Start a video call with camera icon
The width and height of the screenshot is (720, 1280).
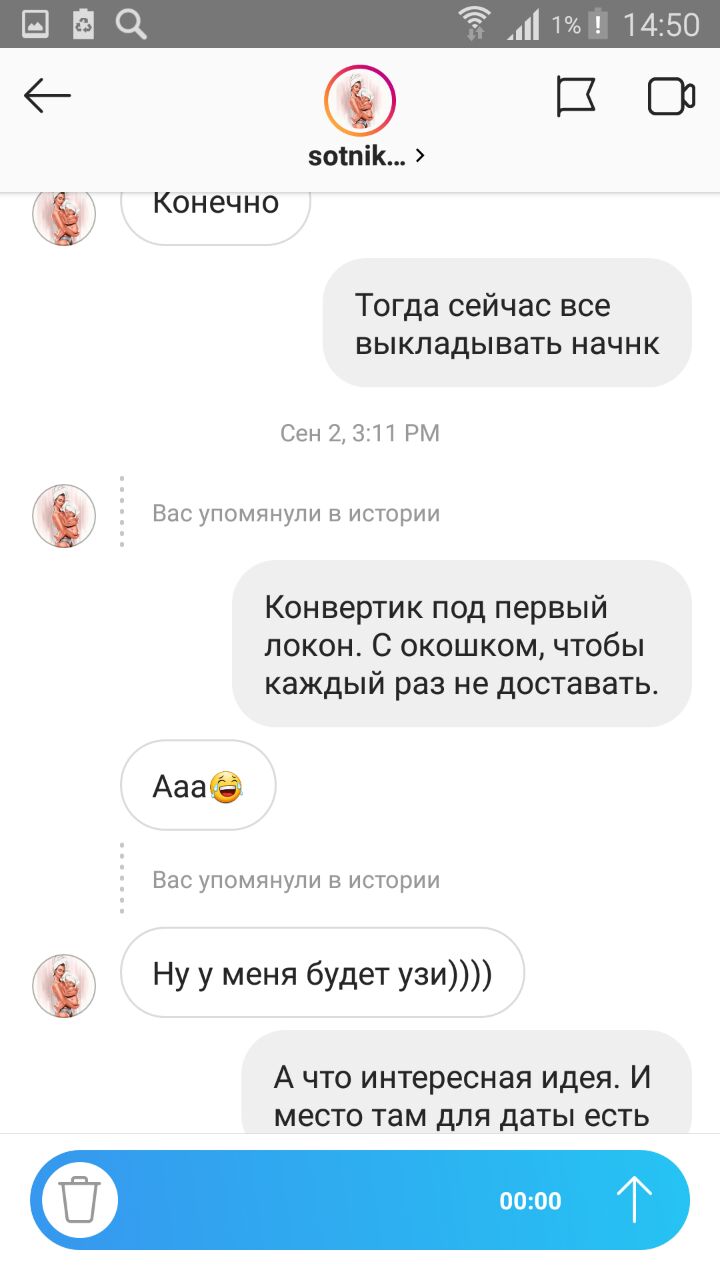[x=671, y=97]
